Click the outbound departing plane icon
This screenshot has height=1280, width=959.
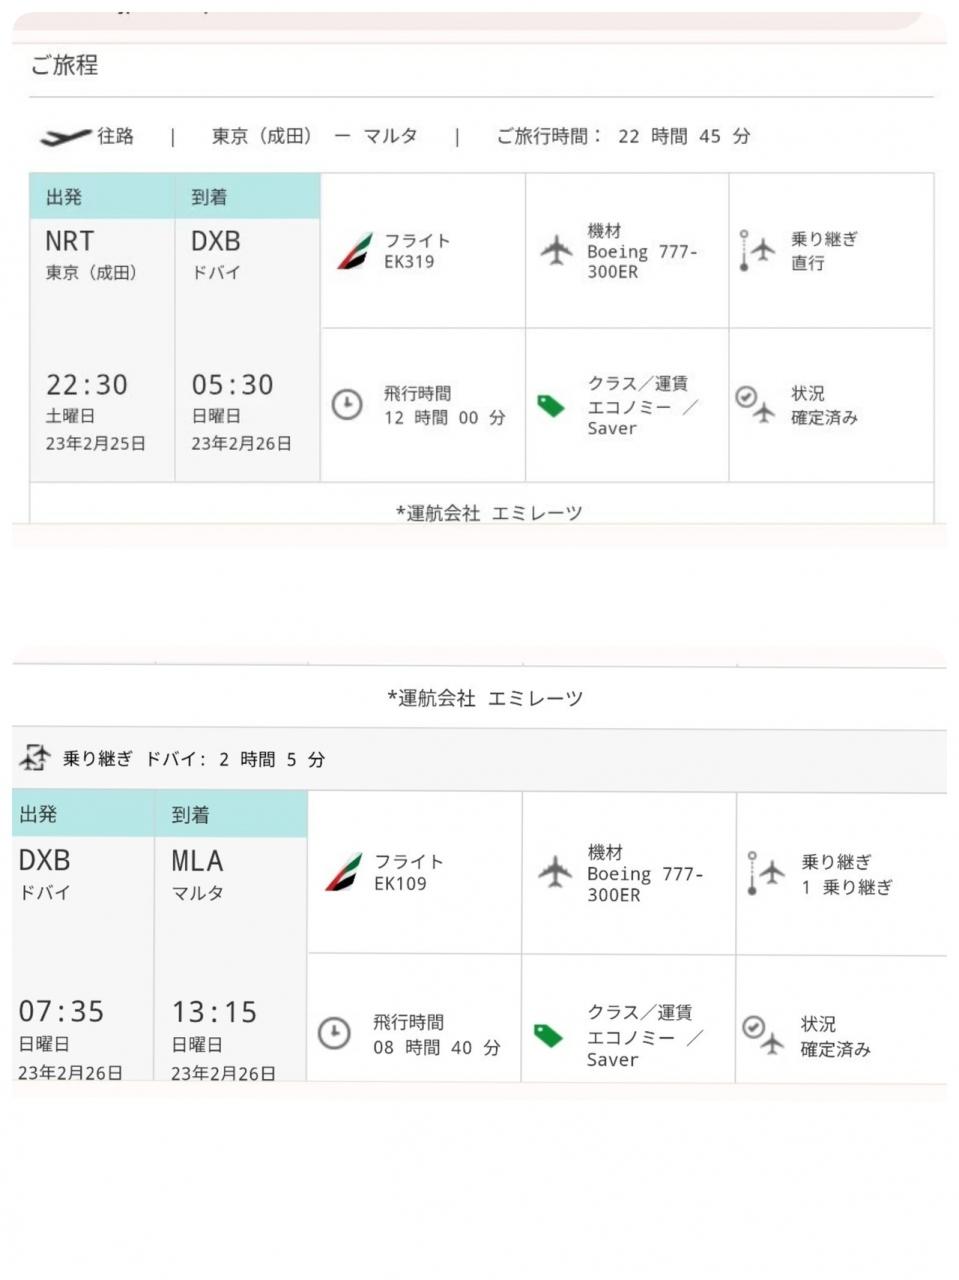64,137
